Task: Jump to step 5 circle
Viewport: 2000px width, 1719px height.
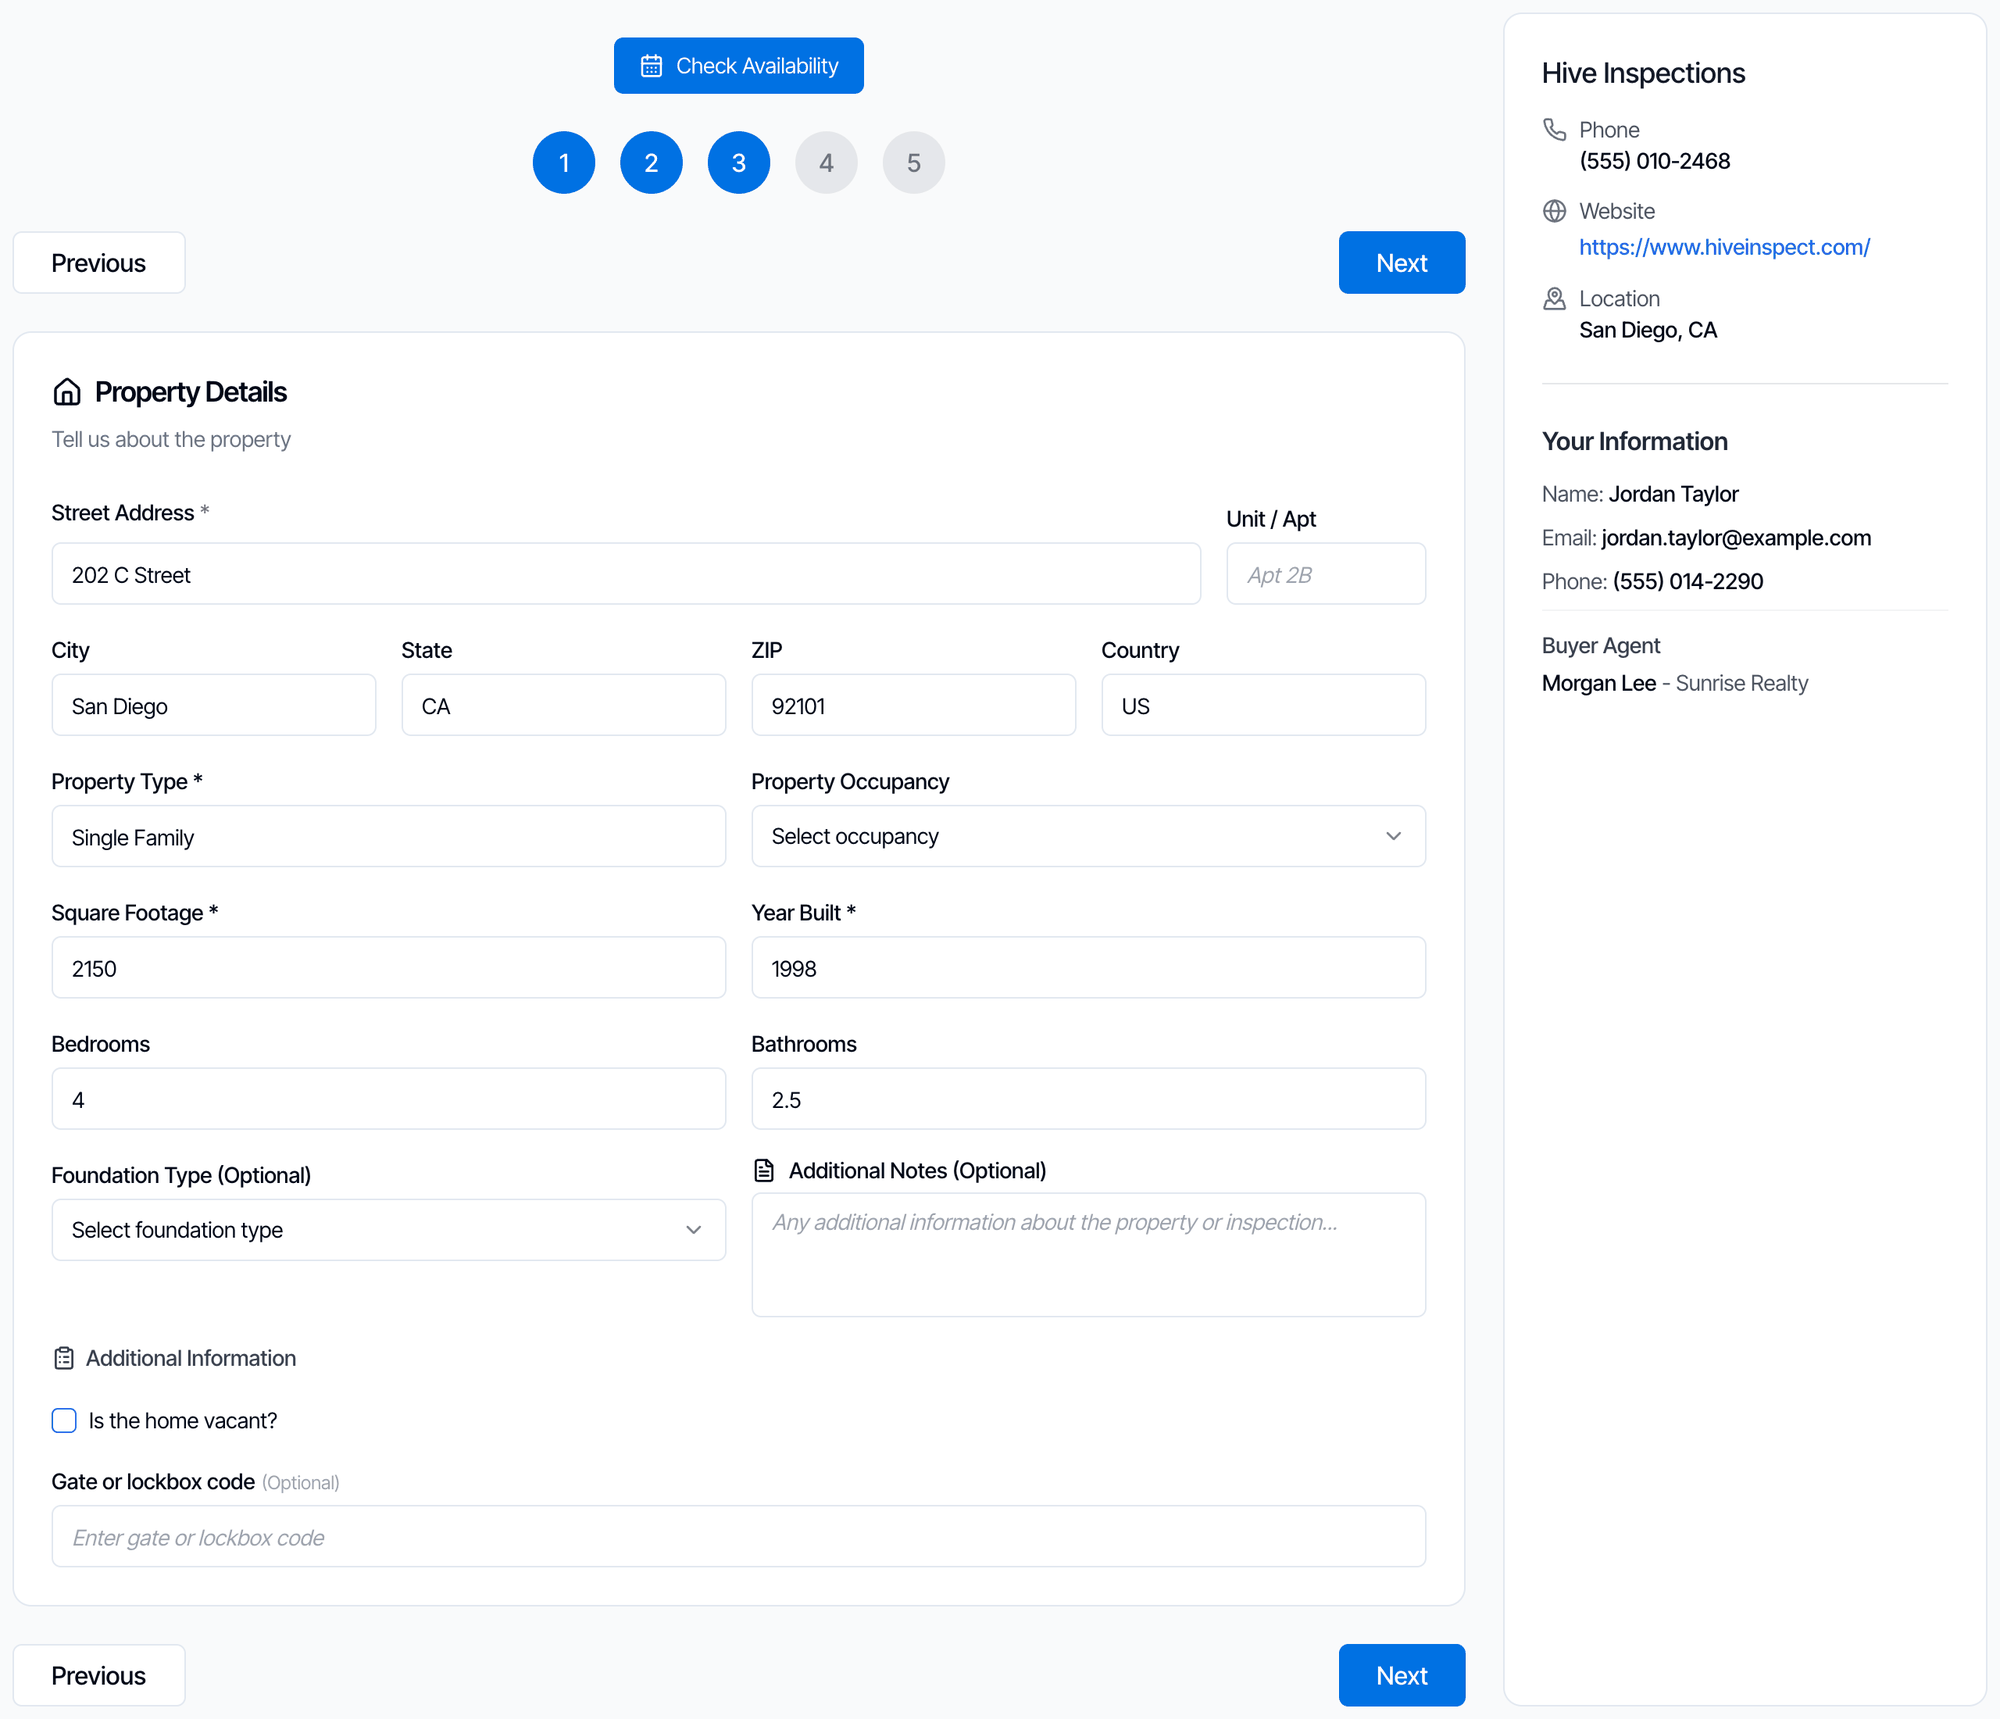Action: (914, 163)
